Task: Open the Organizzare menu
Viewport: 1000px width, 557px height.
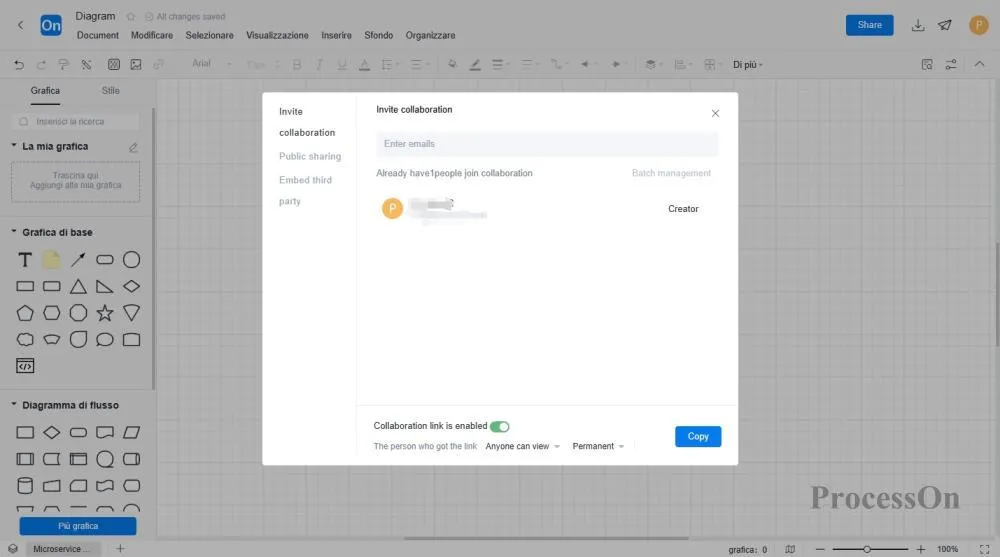Action: coord(430,36)
